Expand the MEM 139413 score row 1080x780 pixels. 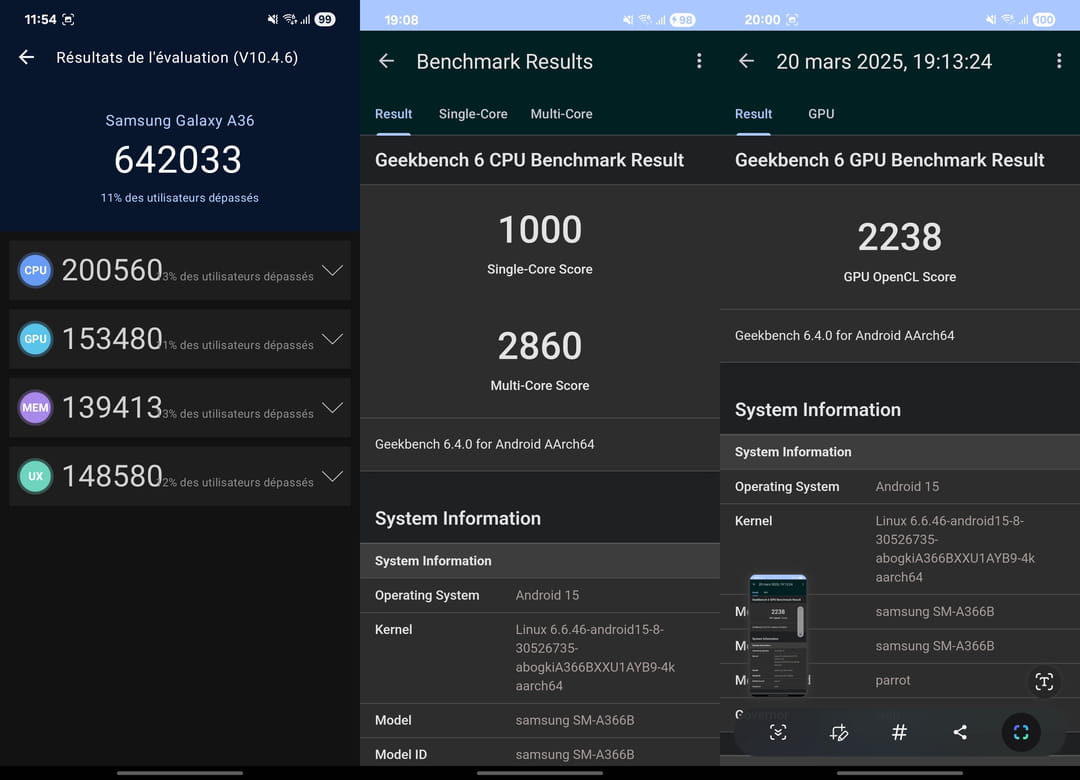tap(180, 407)
